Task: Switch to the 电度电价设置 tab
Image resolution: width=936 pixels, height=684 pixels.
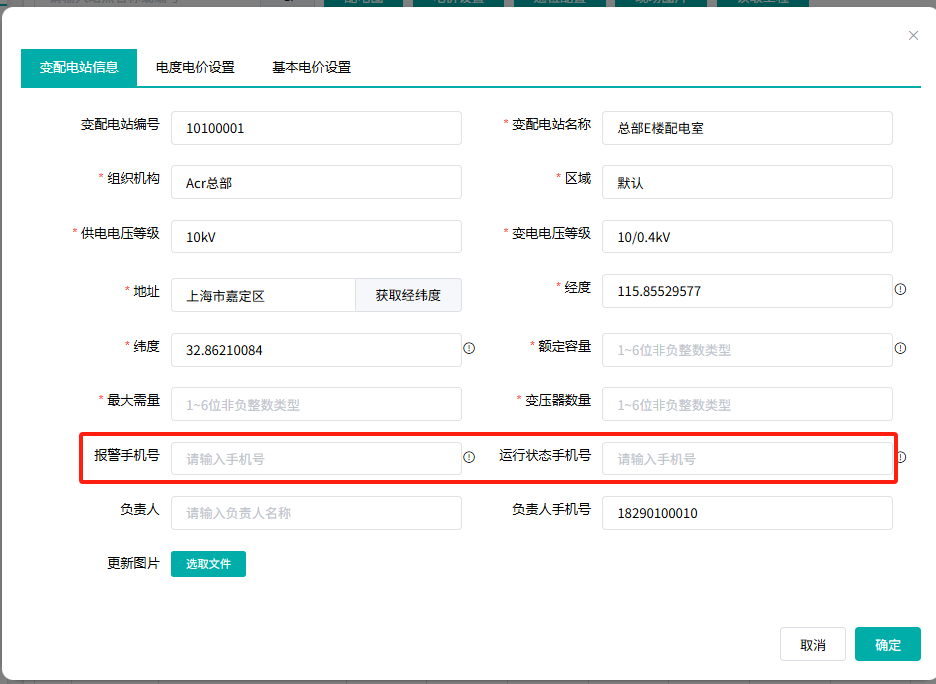Action: click(x=195, y=68)
